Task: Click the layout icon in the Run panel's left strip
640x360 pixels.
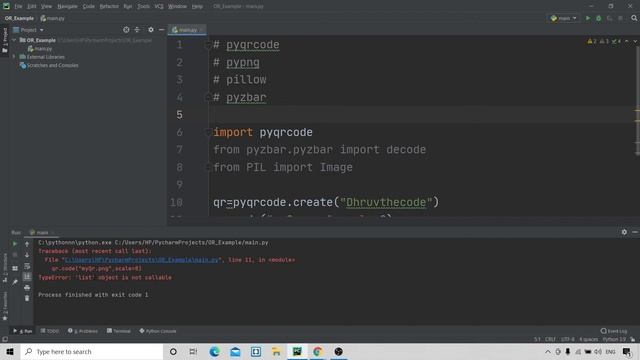Action: 15,268
